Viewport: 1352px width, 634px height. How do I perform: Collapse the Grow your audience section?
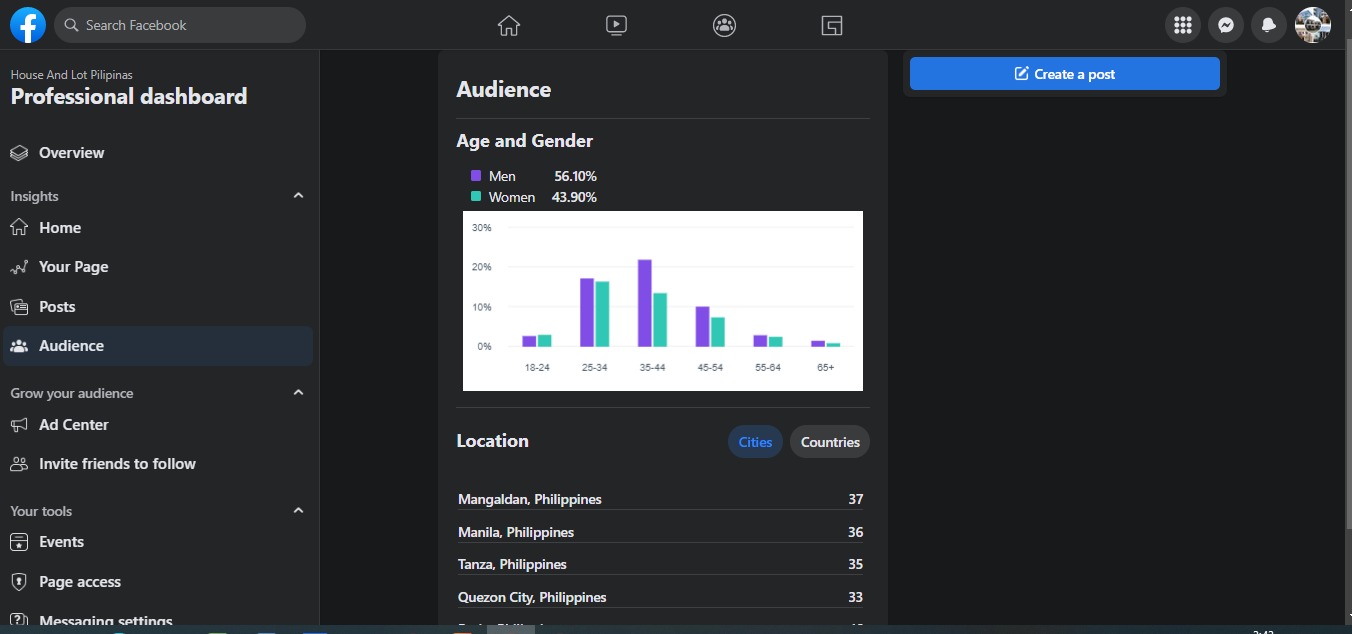(x=298, y=393)
